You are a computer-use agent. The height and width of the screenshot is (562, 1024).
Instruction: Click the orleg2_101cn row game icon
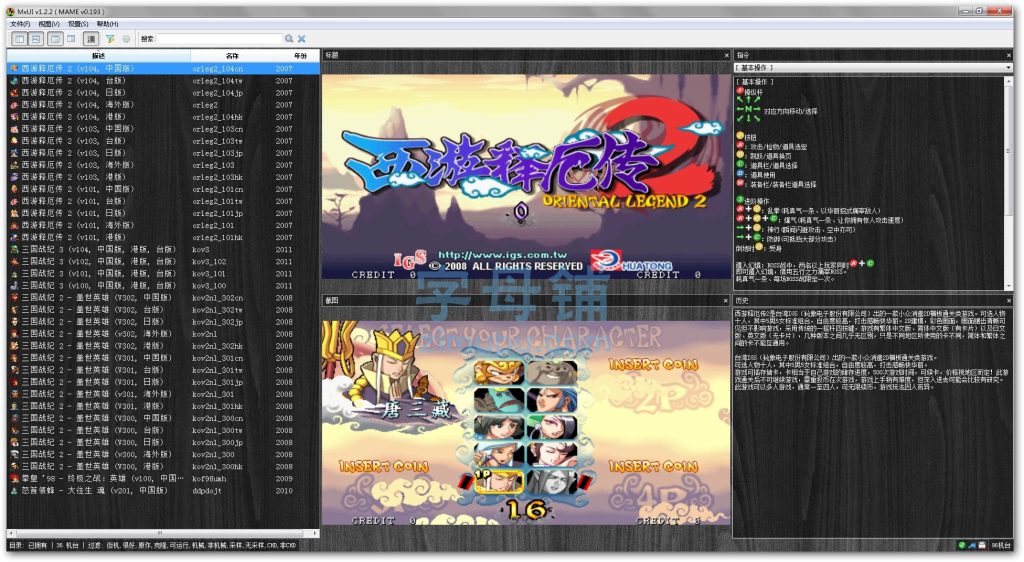click(14, 189)
